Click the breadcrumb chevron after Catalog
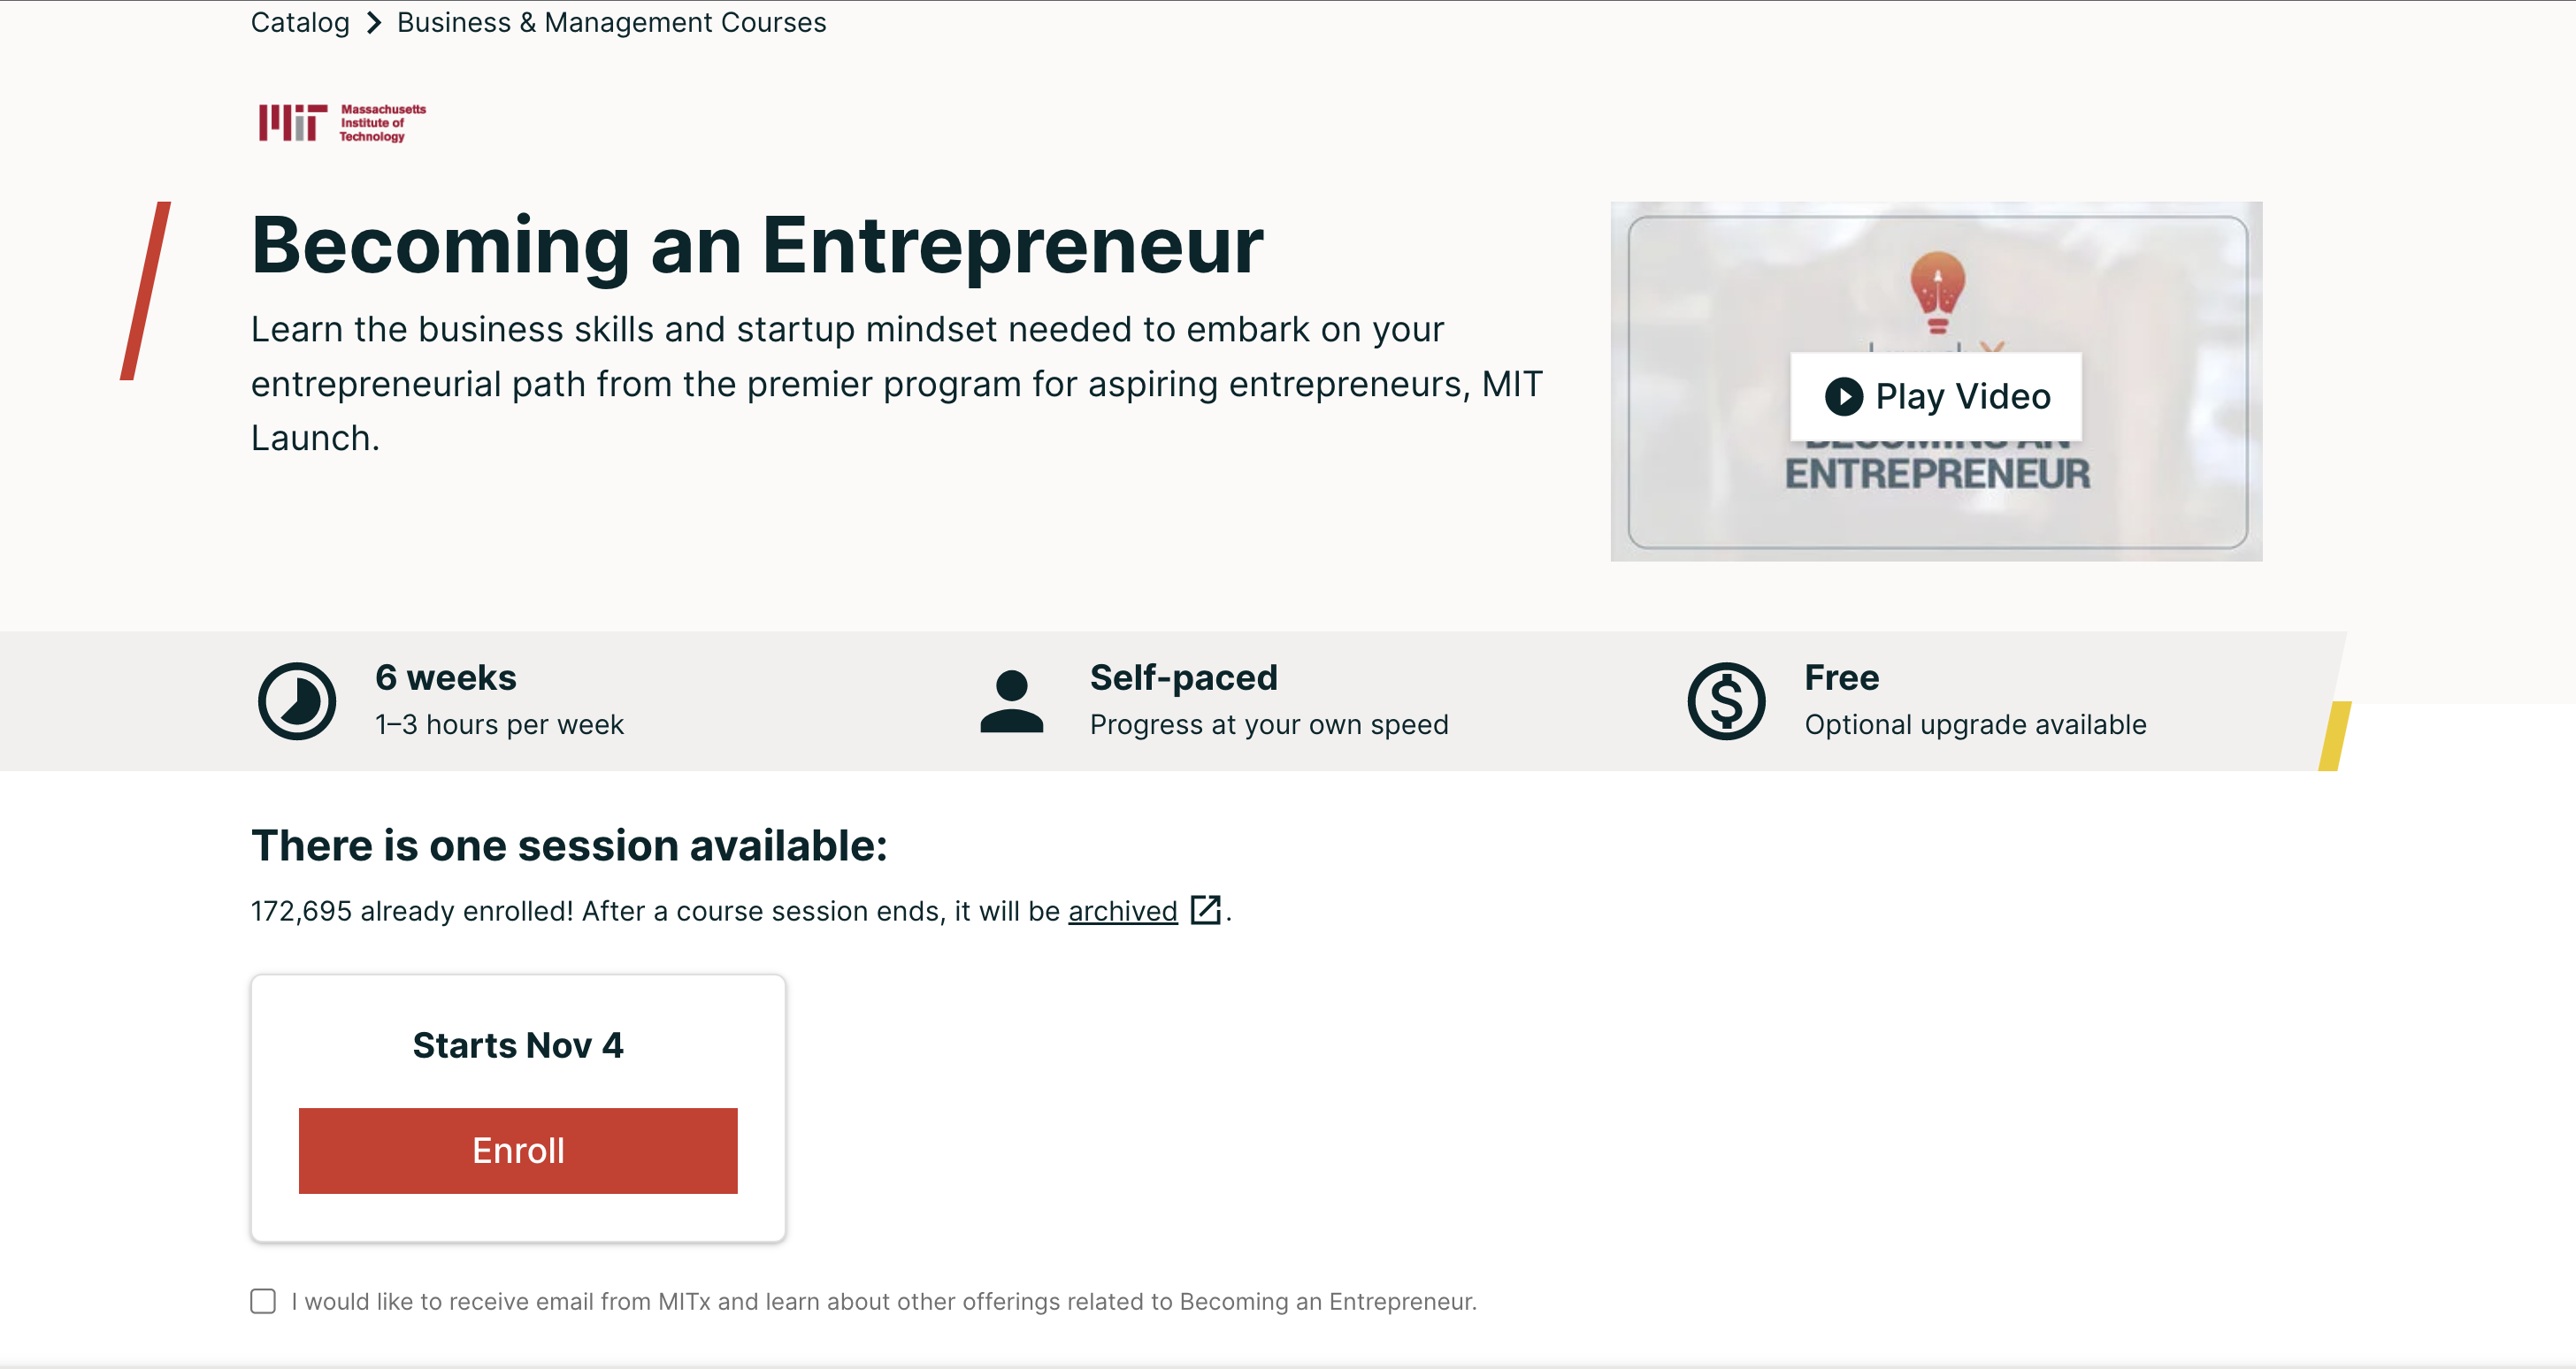The image size is (2576, 1369). tap(374, 23)
